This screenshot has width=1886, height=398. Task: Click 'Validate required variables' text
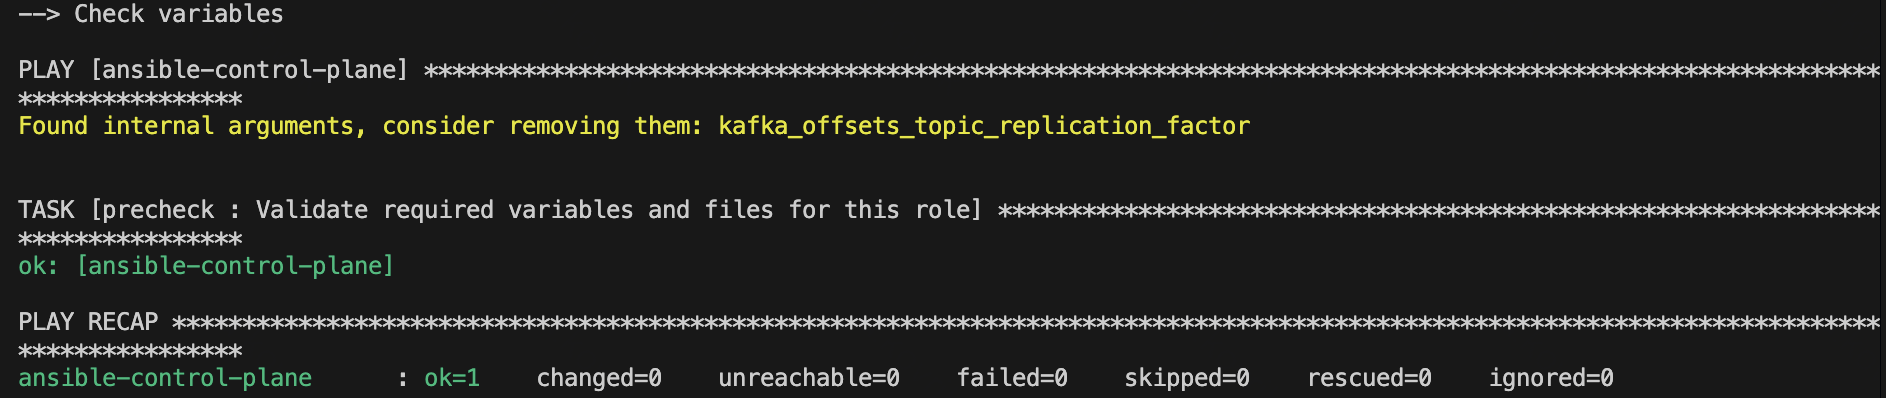tap(444, 210)
